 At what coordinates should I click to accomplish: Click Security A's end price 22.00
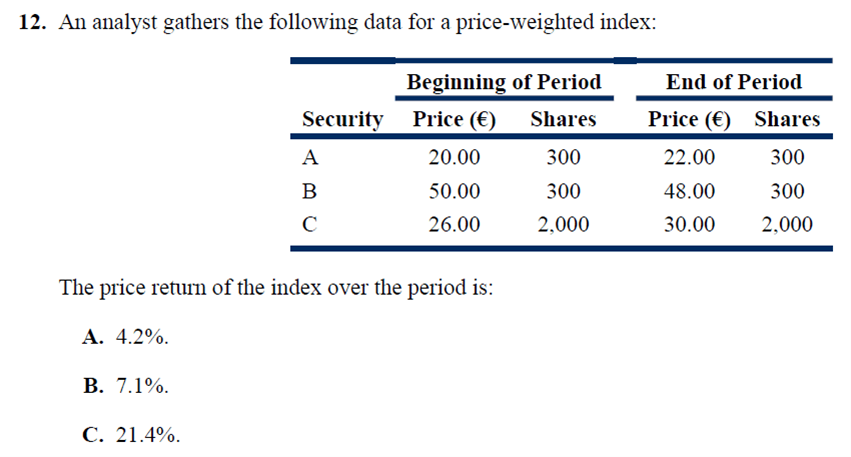tap(689, 157)
